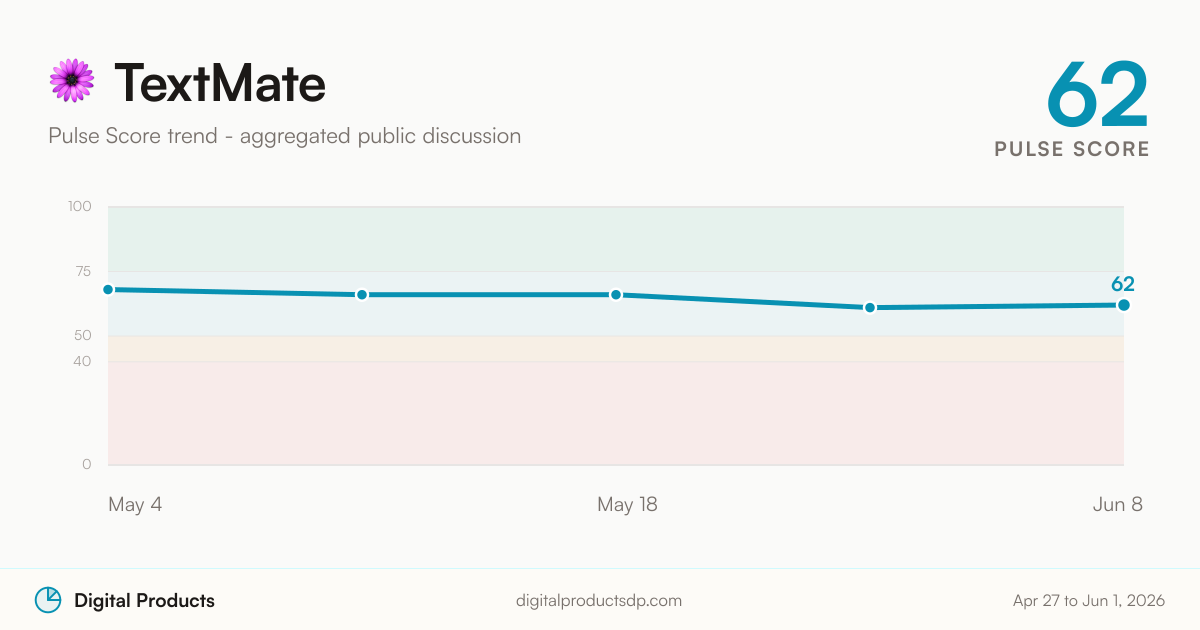Click the red 0–40 score band

[x=616, y=413]
